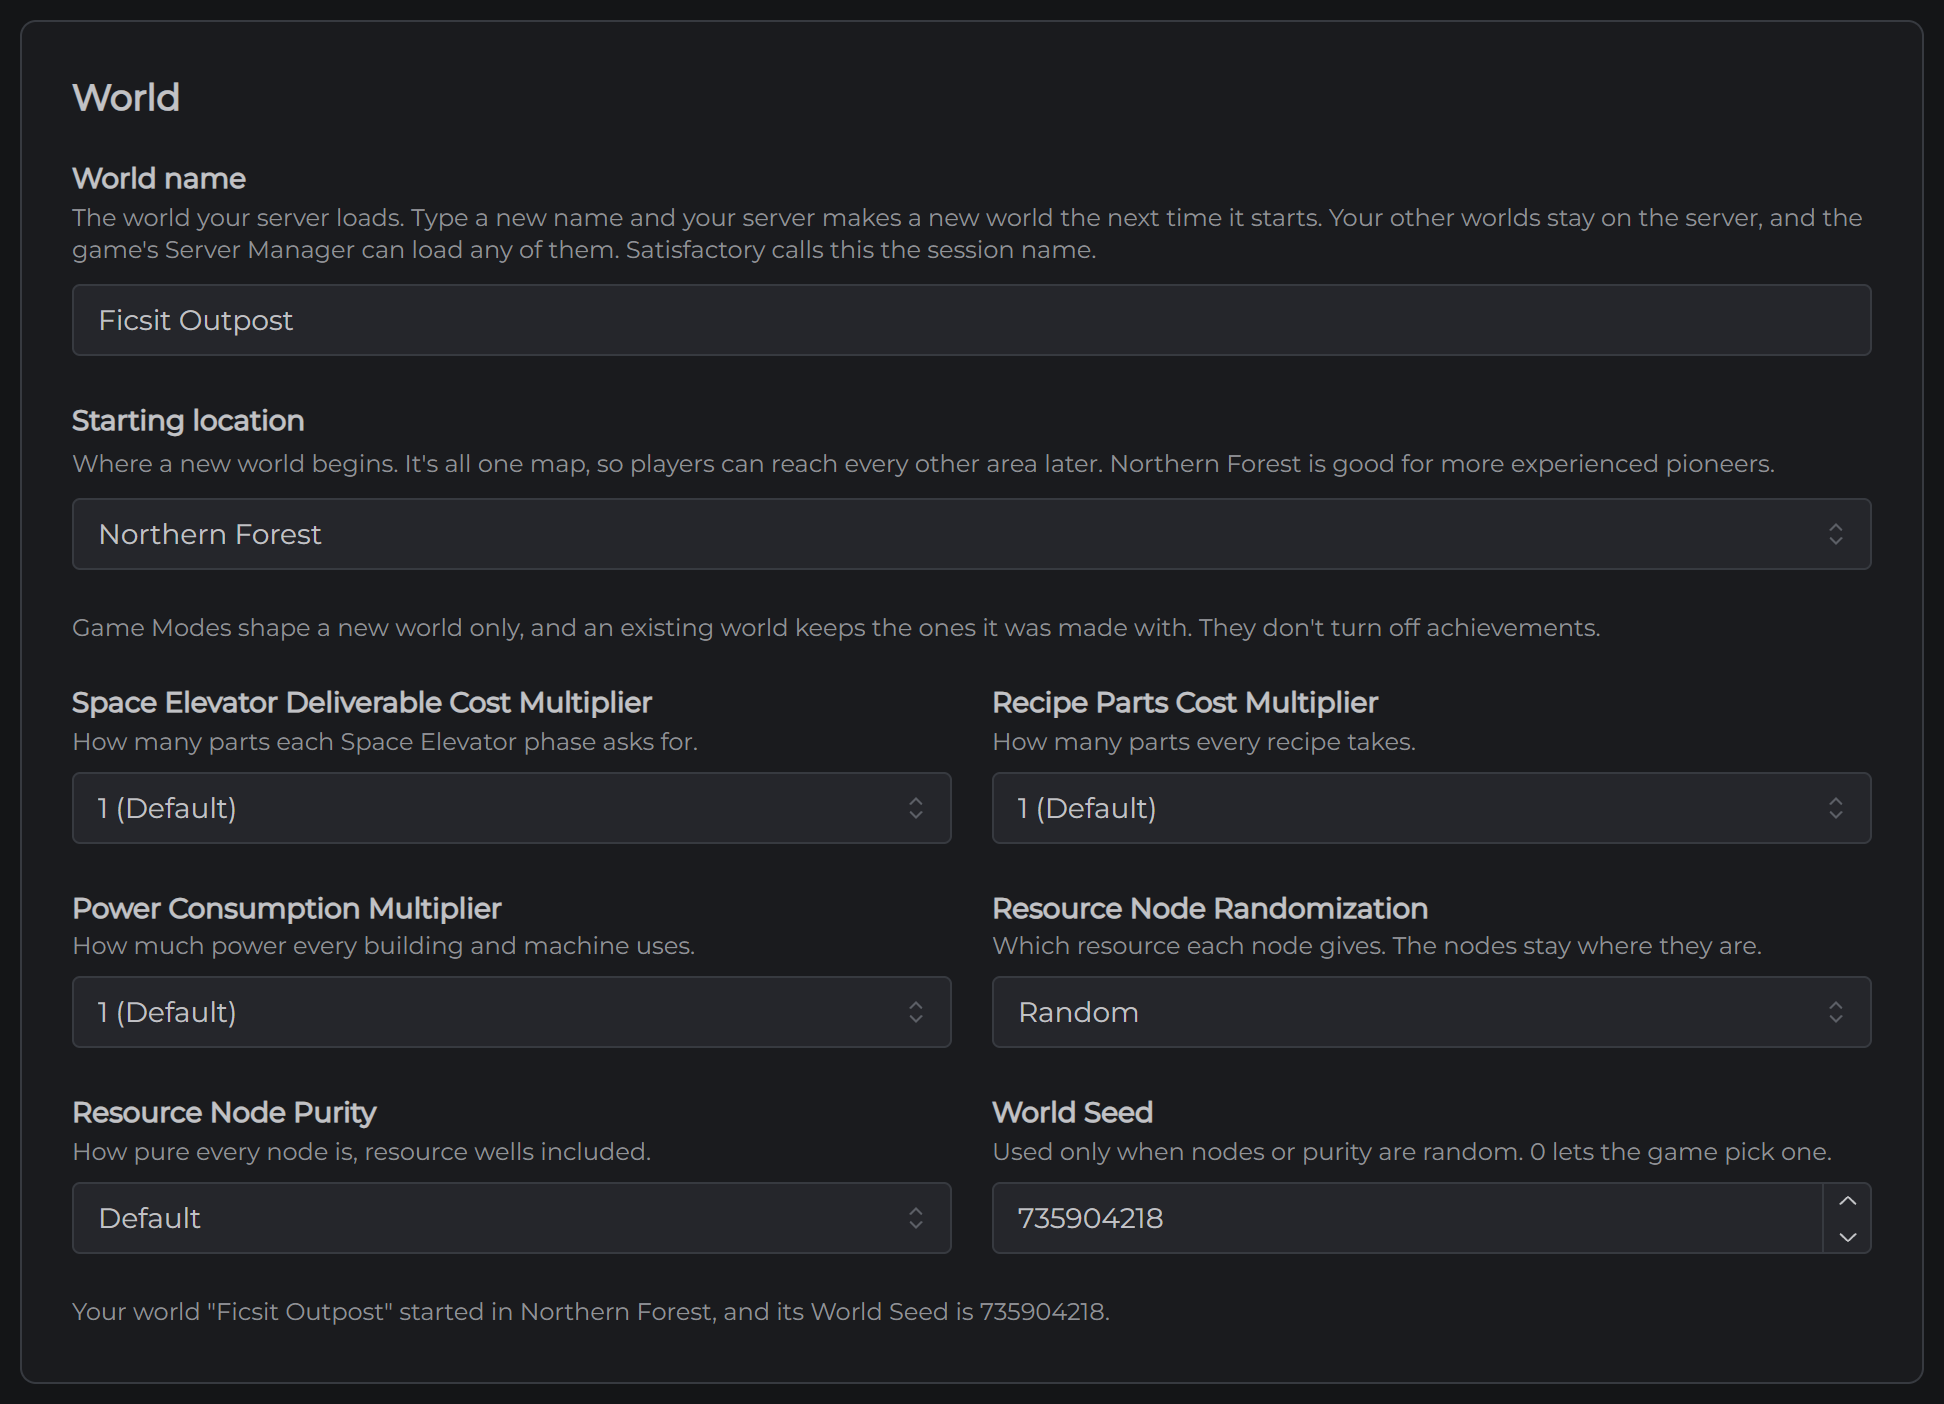Click the Resource Node Purity label

[224, 1112]
